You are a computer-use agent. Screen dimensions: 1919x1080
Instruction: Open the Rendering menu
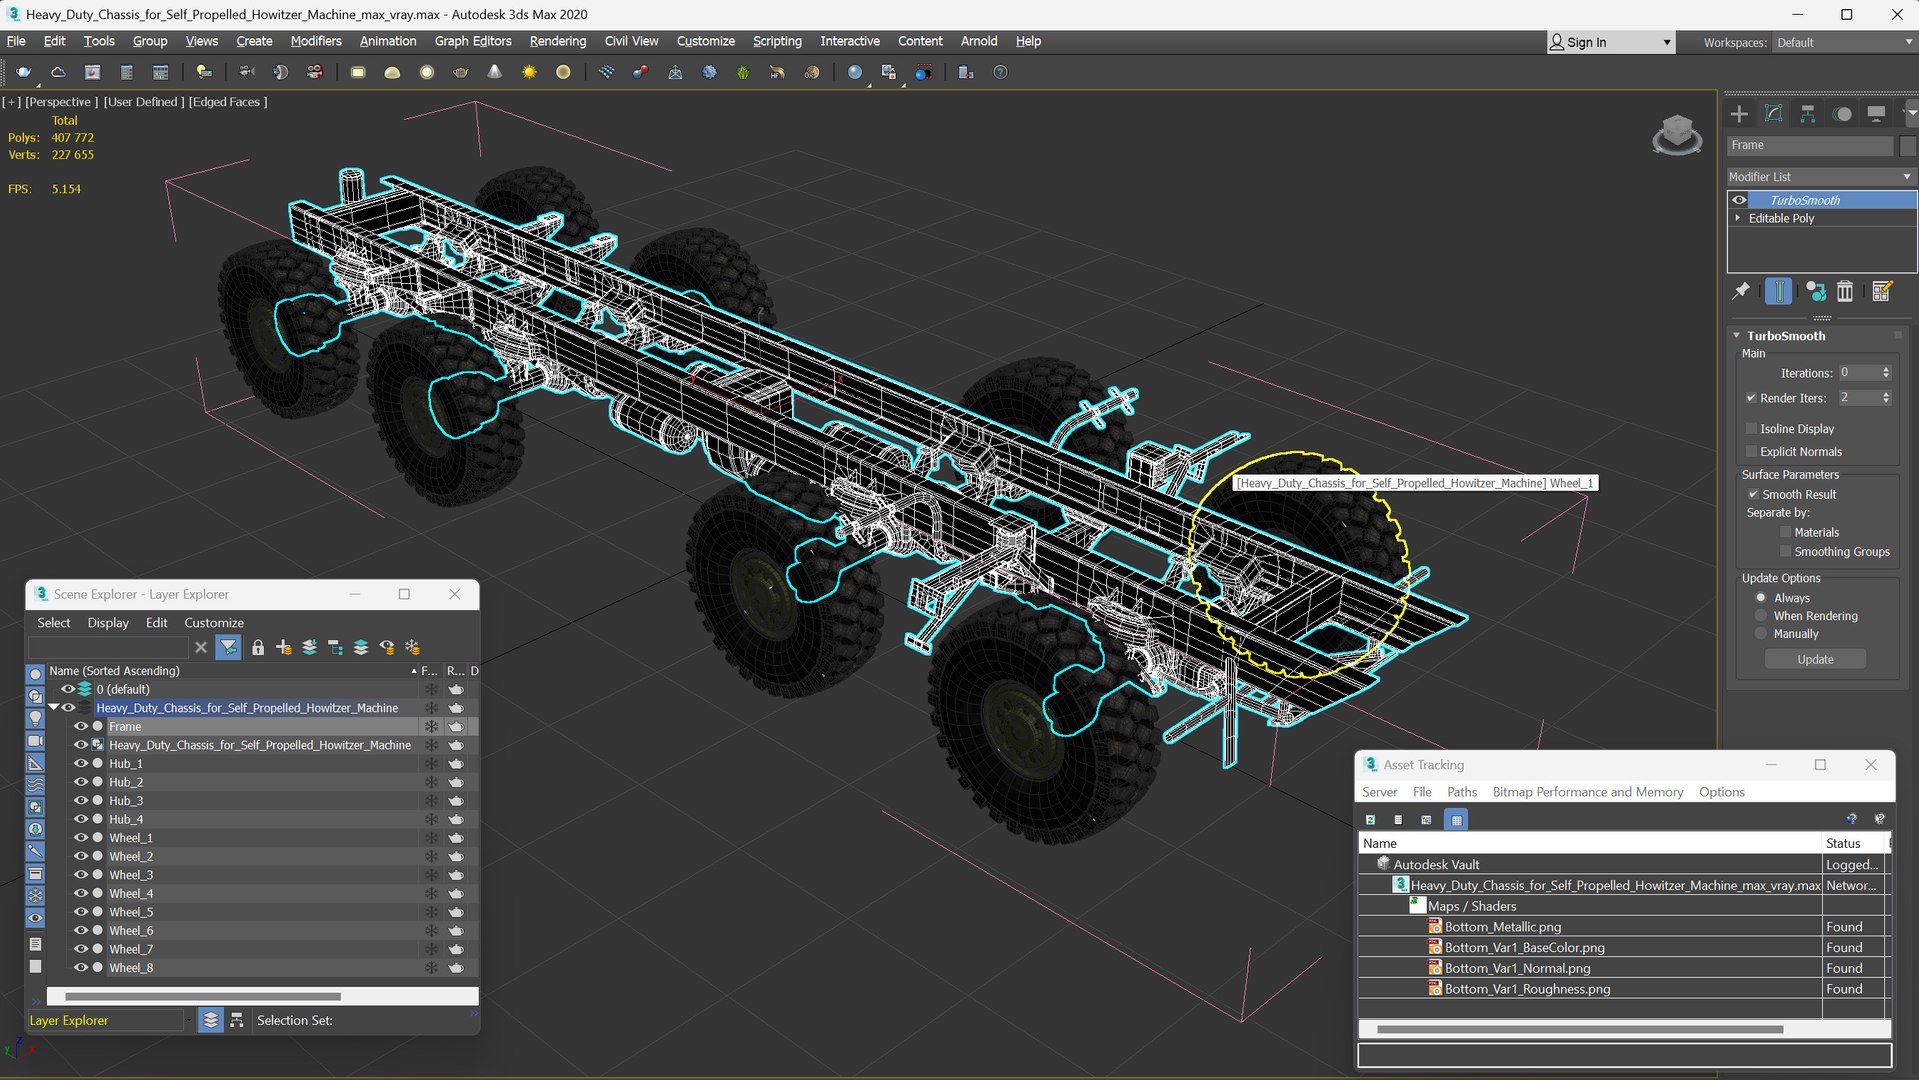[558, 41]
